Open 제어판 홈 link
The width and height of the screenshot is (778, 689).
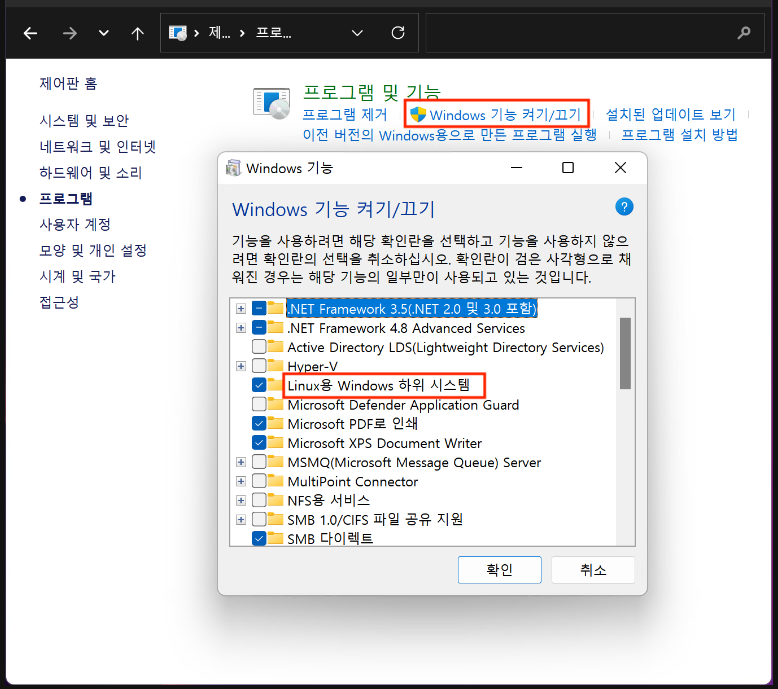pyautogui.click(x=68, y=83)
